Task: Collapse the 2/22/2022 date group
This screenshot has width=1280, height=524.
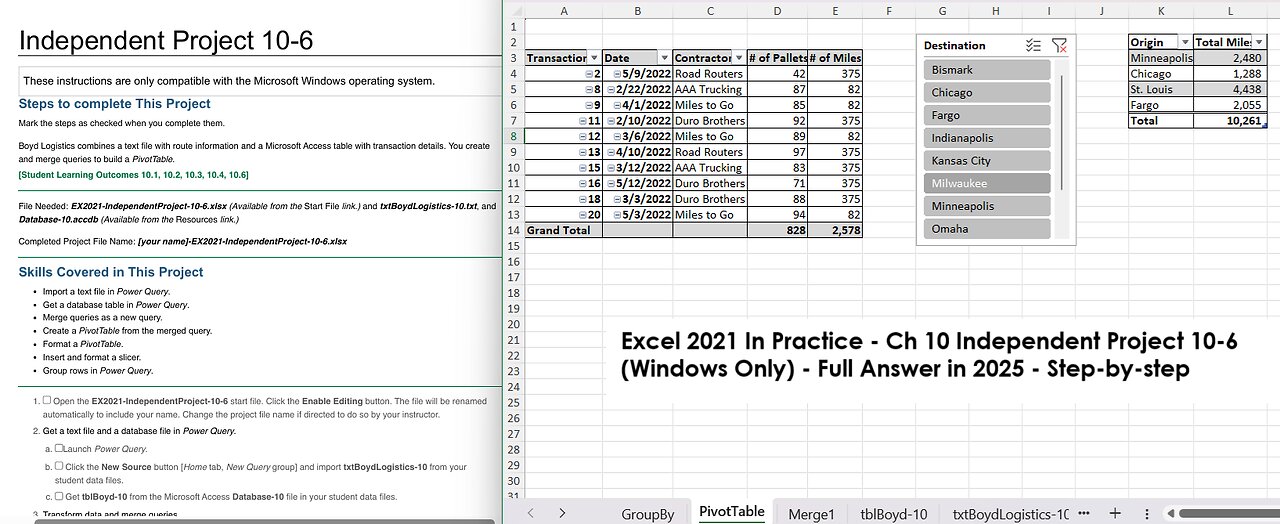Action: tap(610, 89)
